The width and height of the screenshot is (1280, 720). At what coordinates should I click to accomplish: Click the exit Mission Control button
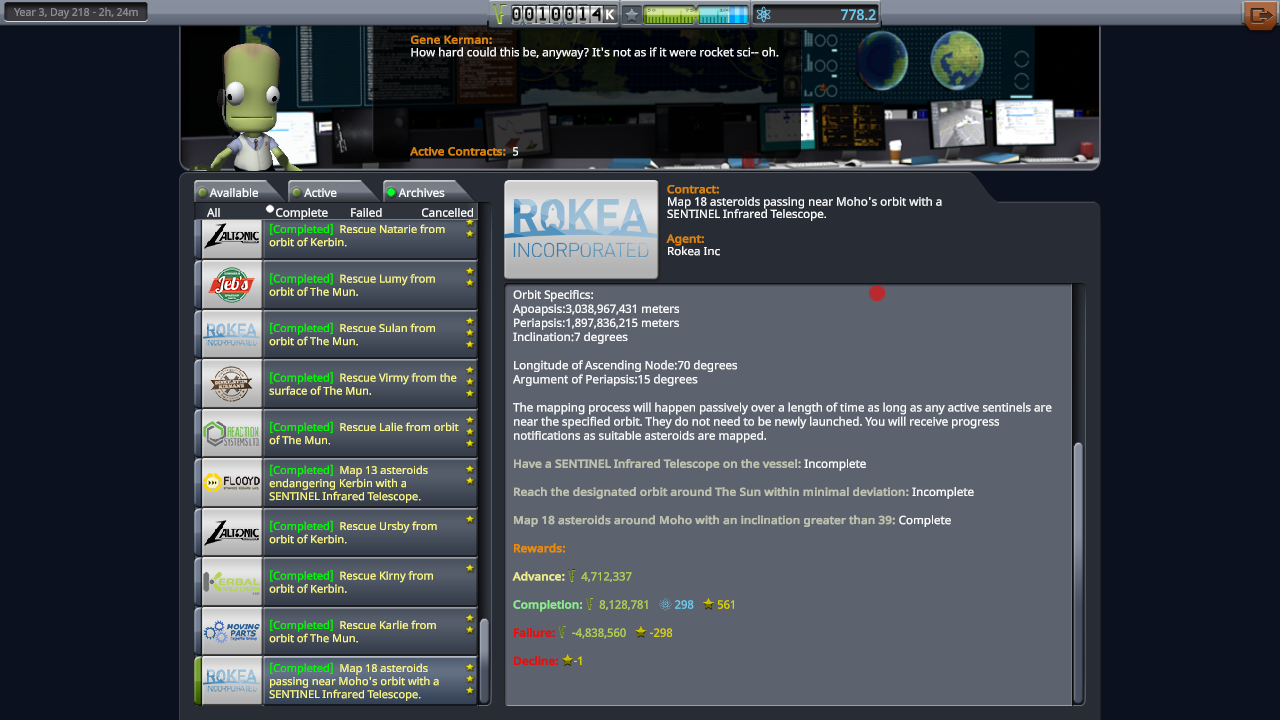[x=1259, y=15]
